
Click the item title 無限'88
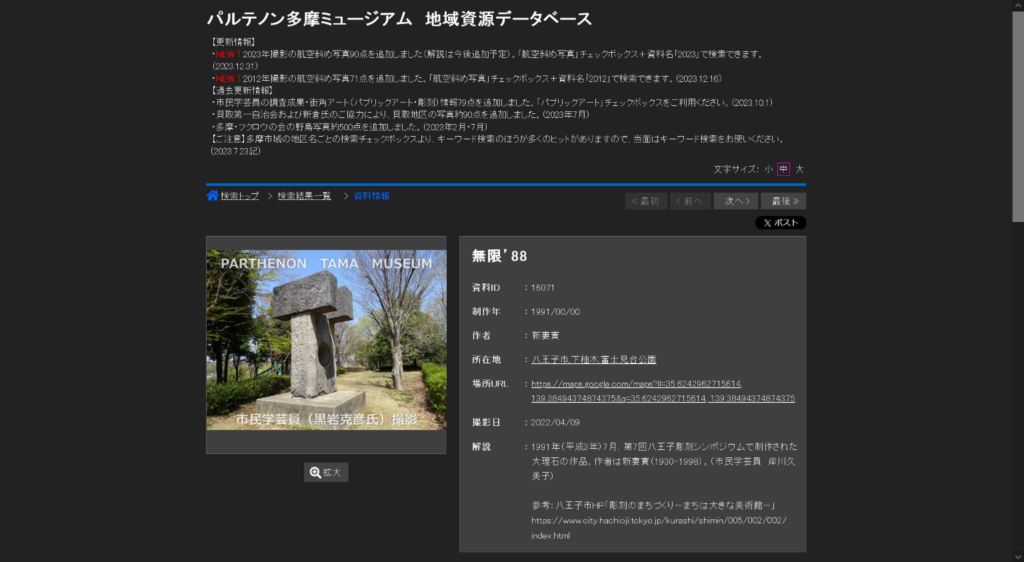[499, 257]
